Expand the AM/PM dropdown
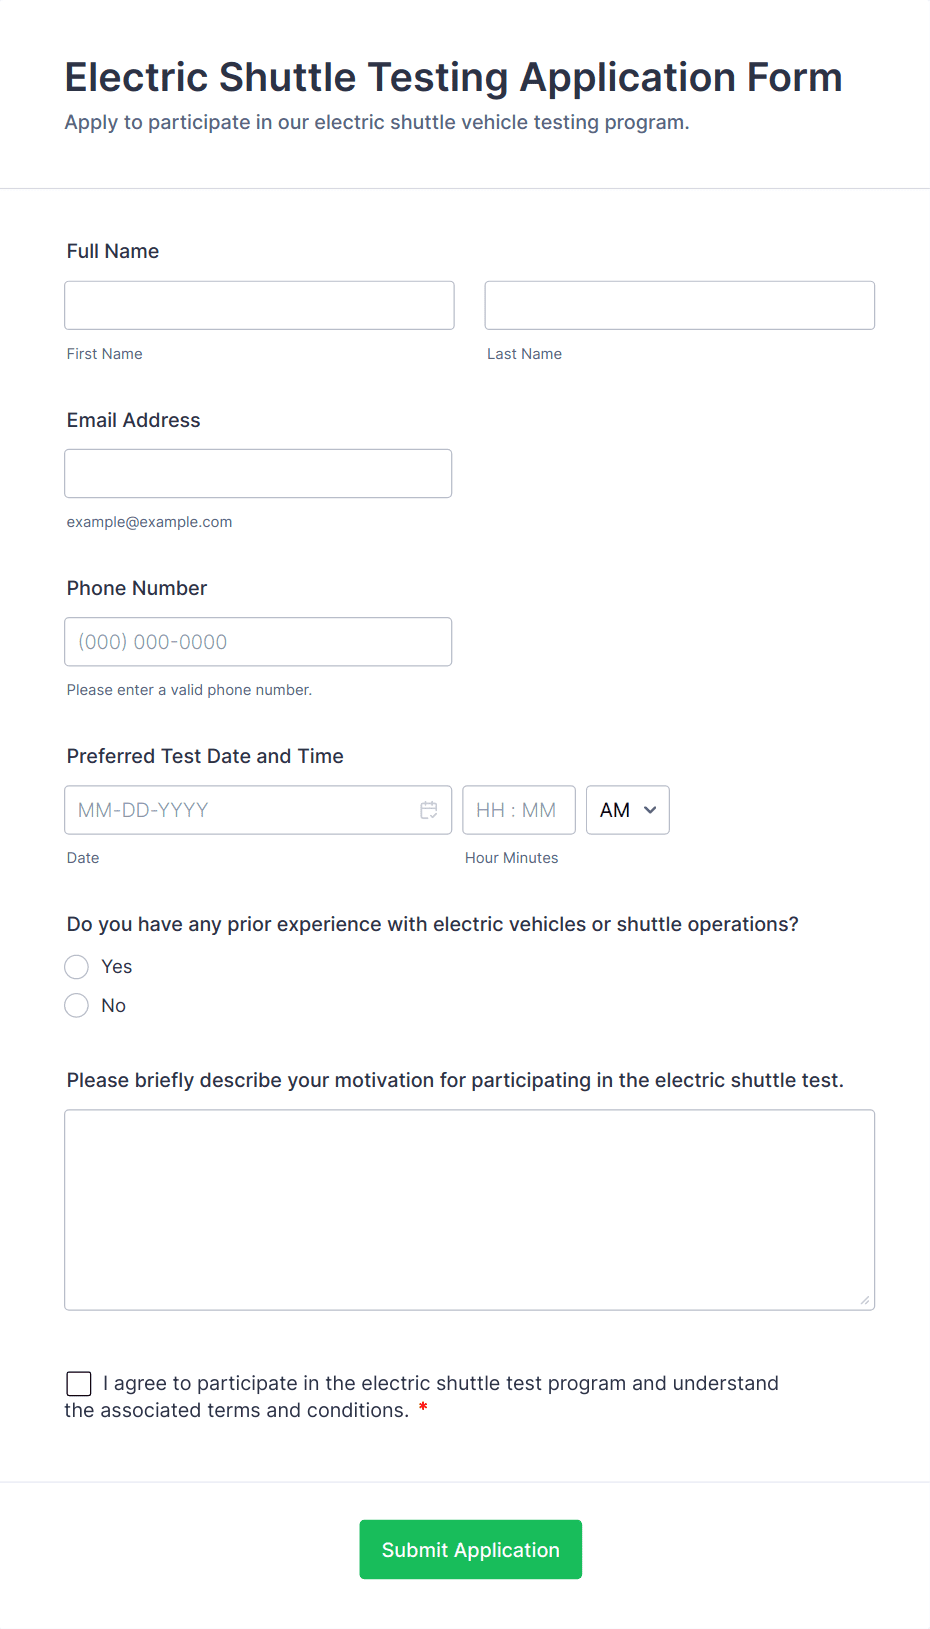930x1629 pixels. pos(627,810)
